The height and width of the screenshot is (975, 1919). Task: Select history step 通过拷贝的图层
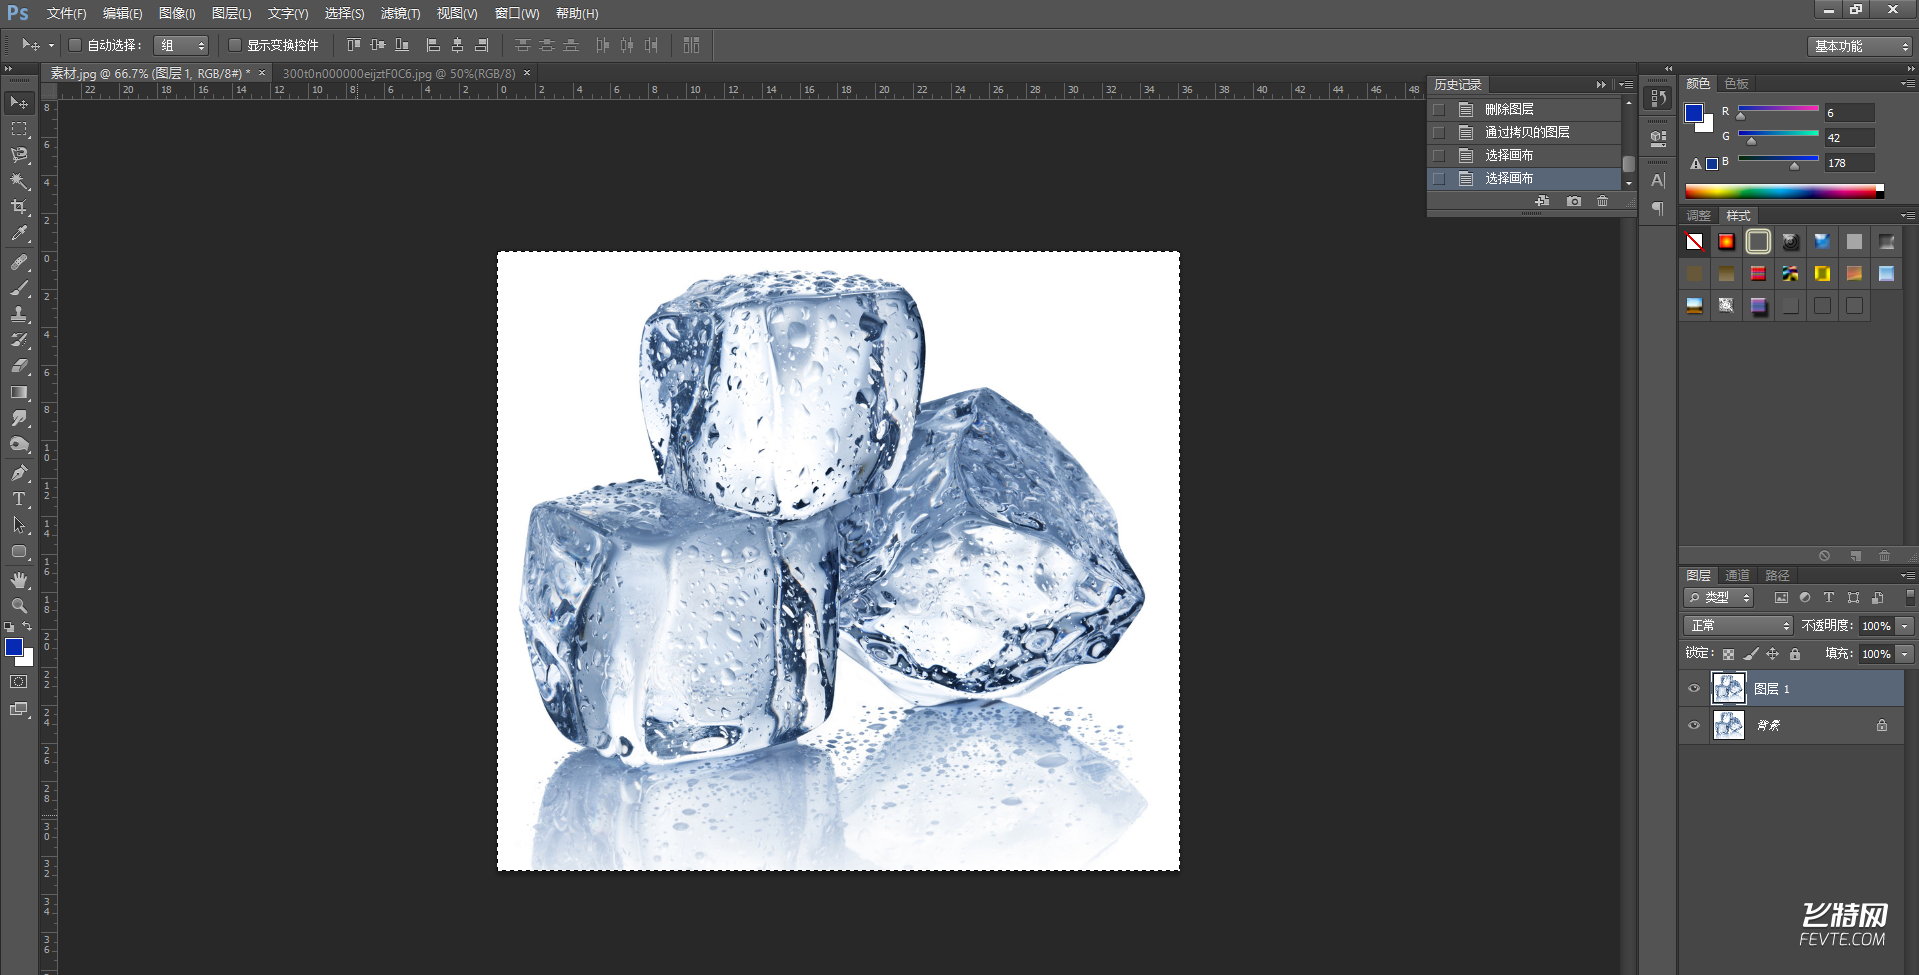point(1526,132)
